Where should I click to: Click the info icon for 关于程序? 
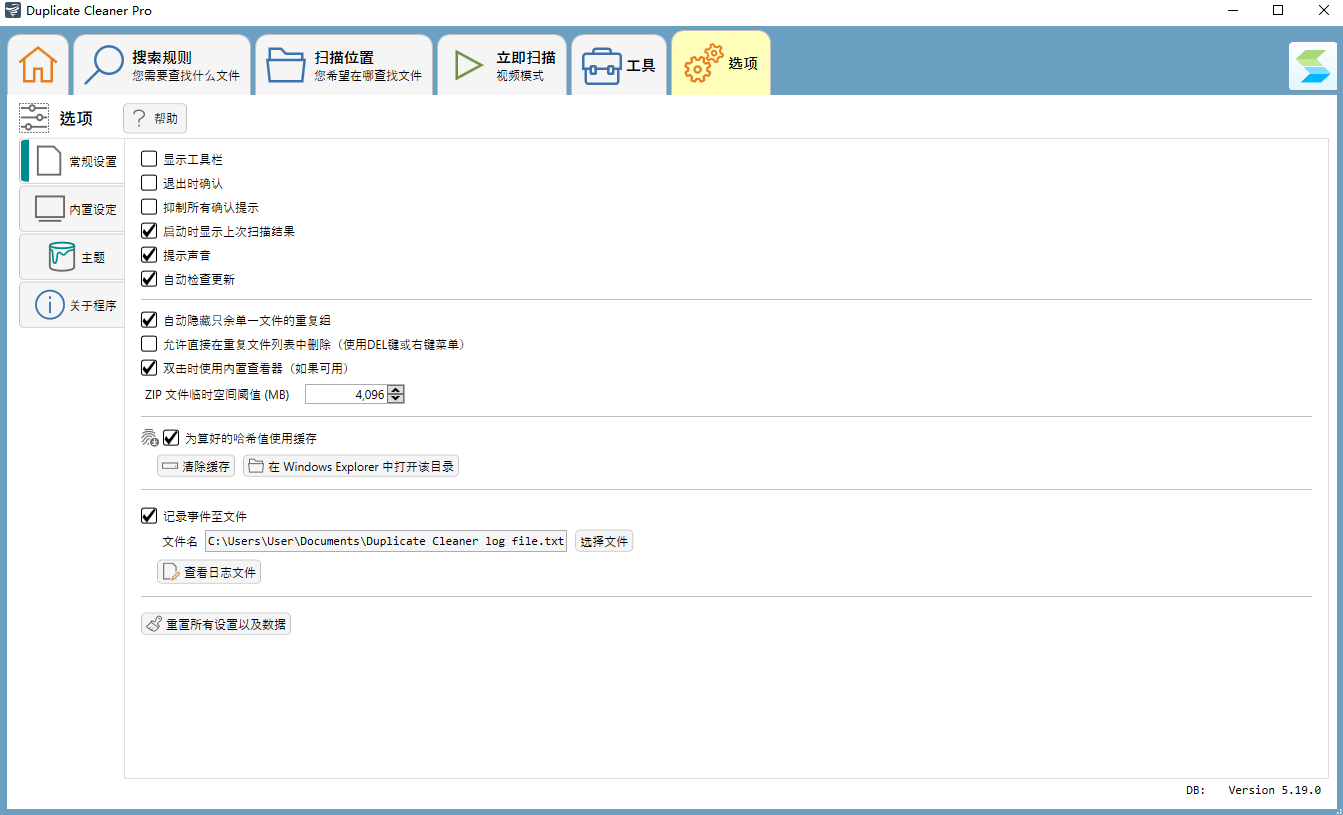(50, 305)
